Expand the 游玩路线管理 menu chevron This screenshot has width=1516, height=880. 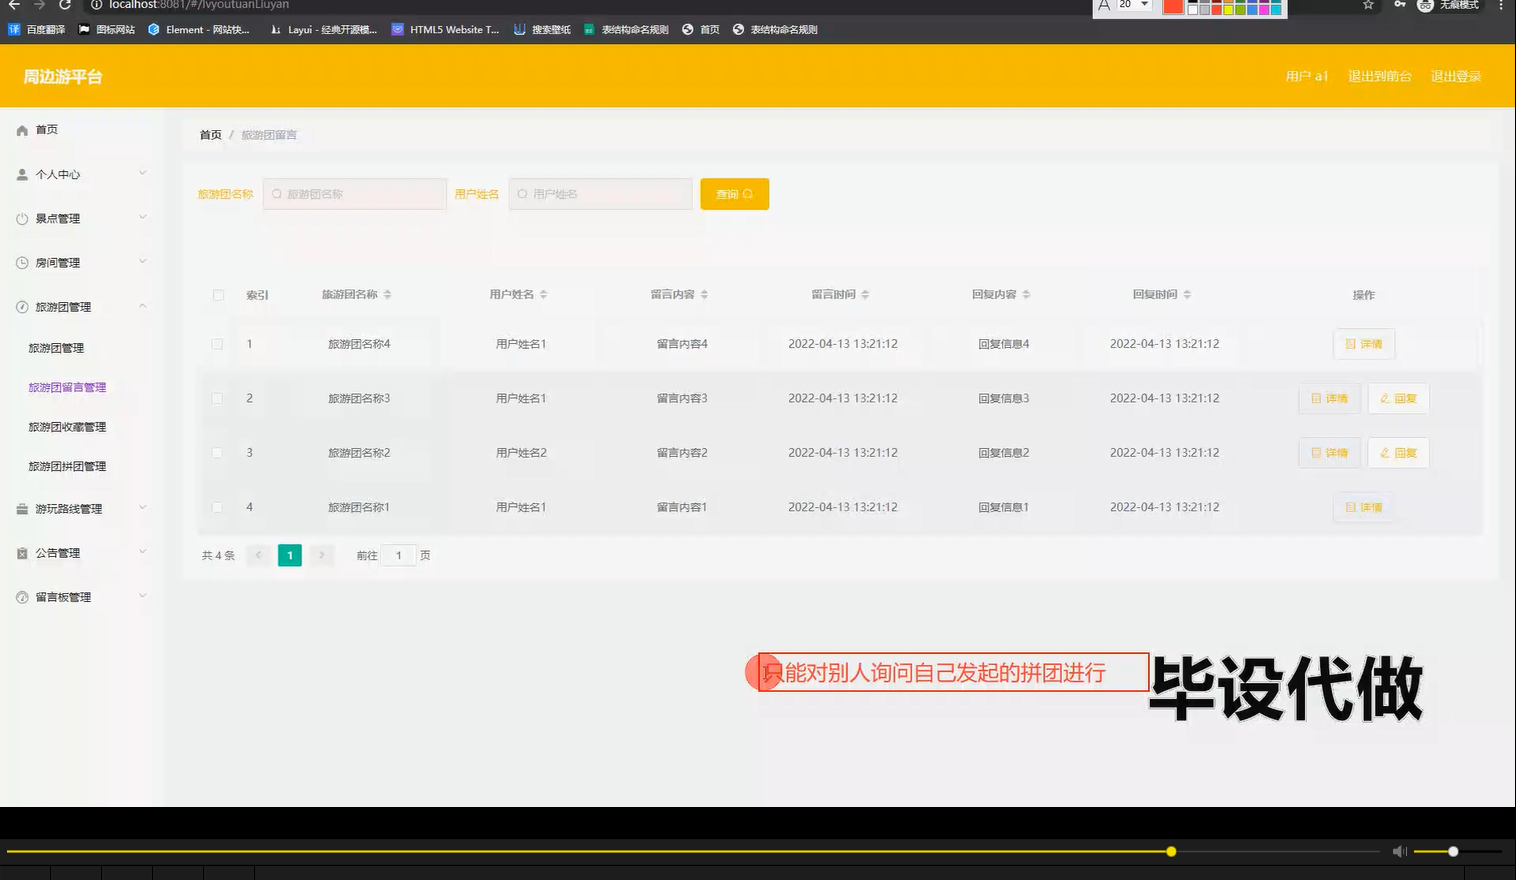[143, 508]
